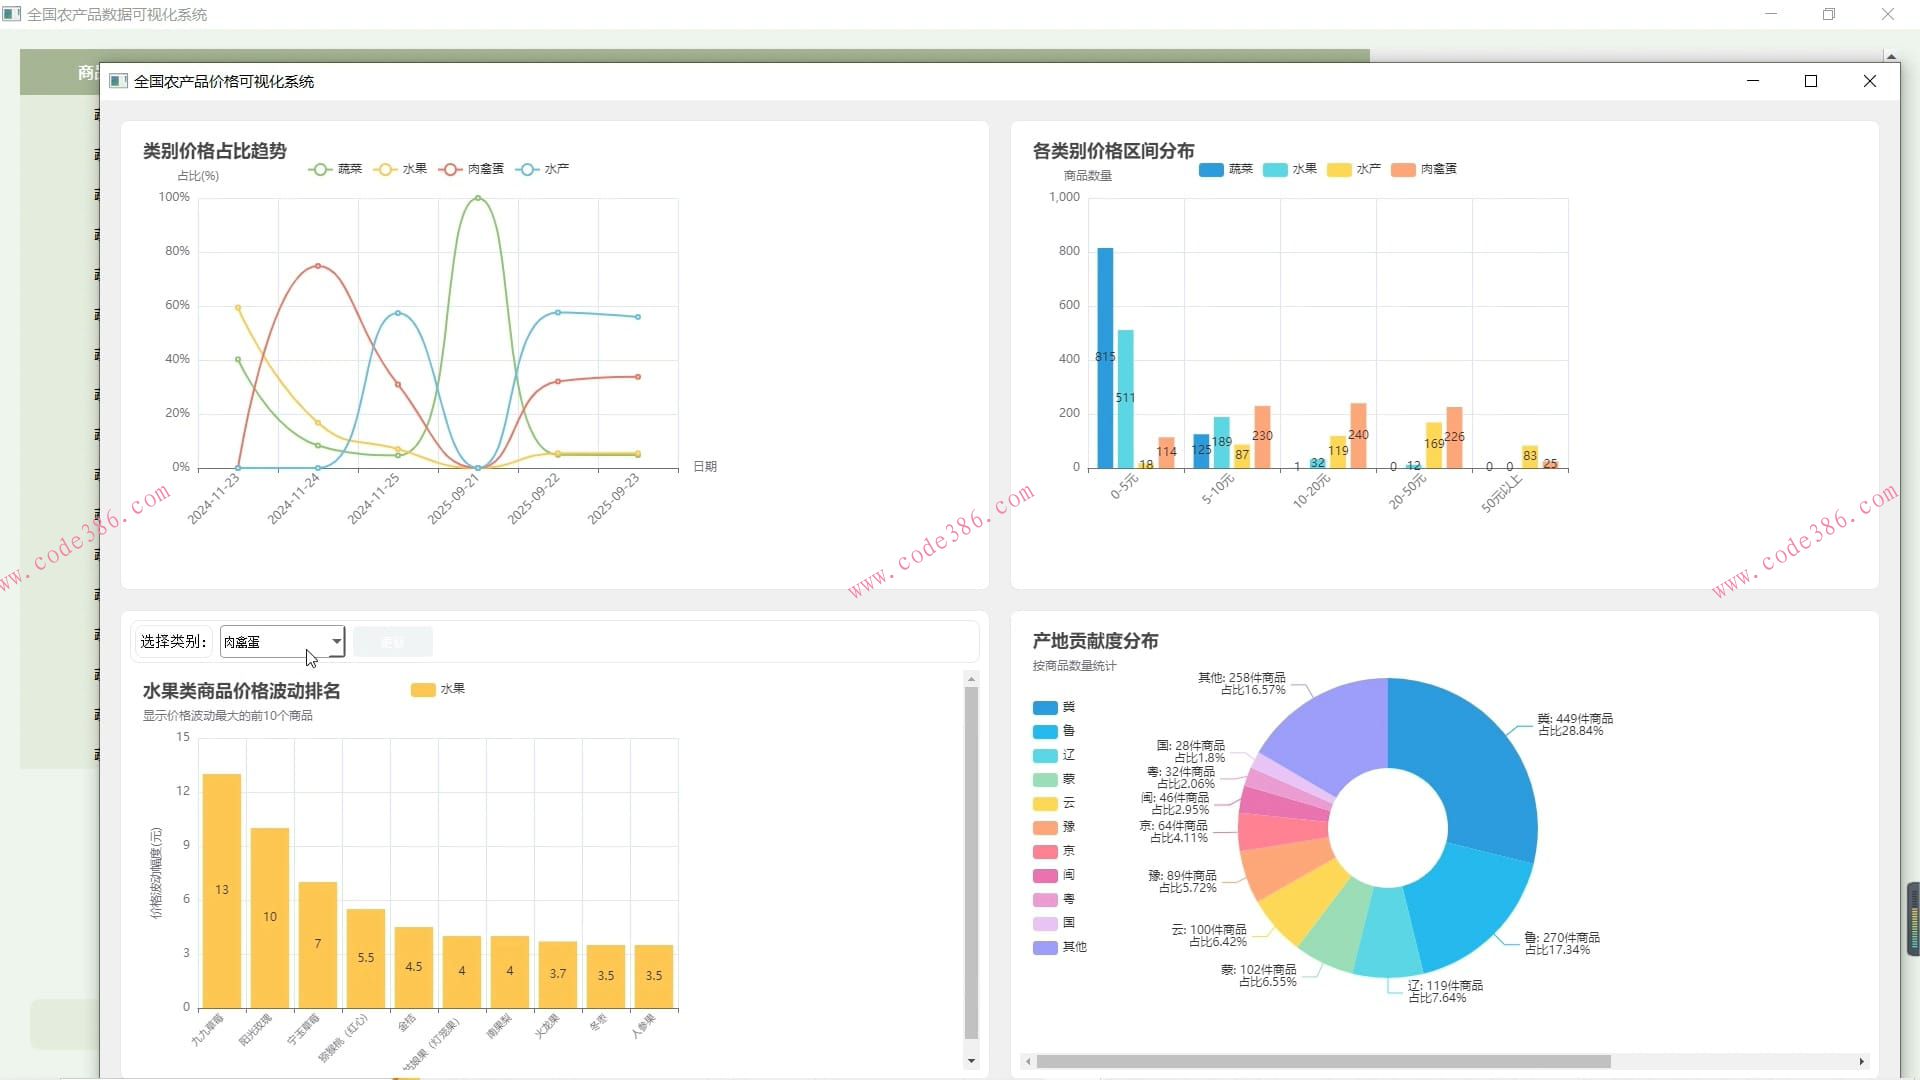Screen dimensions: 1920x1080
Task: Click the 九九草莓 bar with value 13
Action: [221, 890]
